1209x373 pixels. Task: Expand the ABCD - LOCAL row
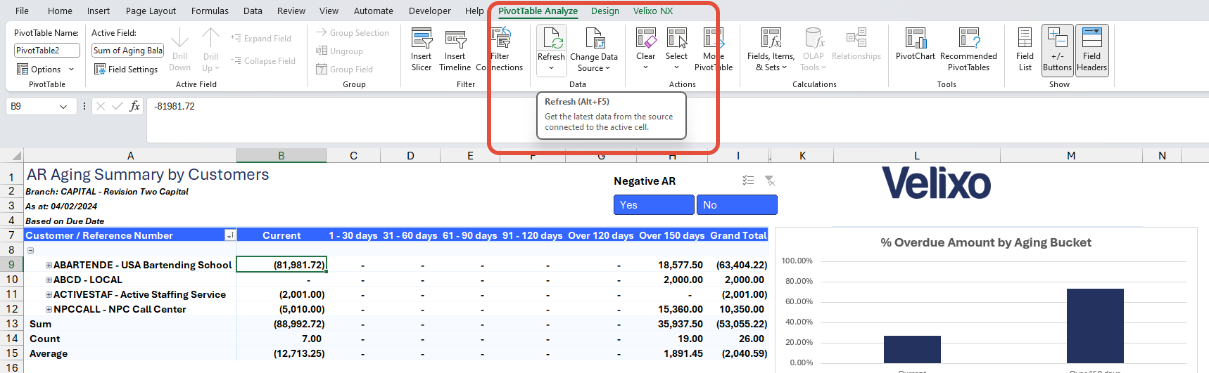click(49, 280)
